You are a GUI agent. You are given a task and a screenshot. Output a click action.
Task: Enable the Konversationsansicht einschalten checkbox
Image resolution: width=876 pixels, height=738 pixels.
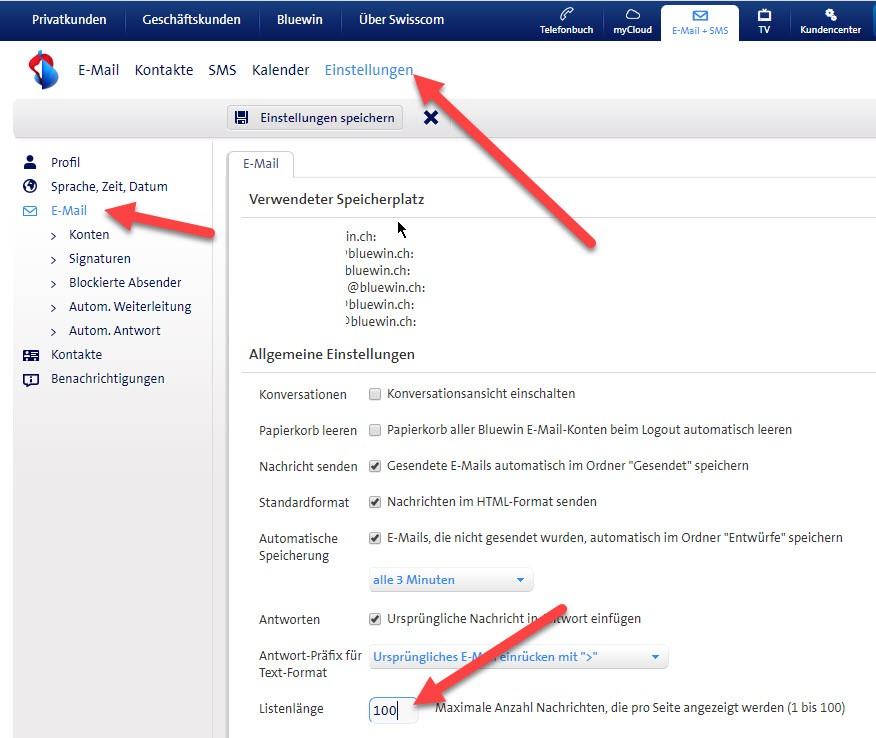pyautogui.click(x=375, y=394)
